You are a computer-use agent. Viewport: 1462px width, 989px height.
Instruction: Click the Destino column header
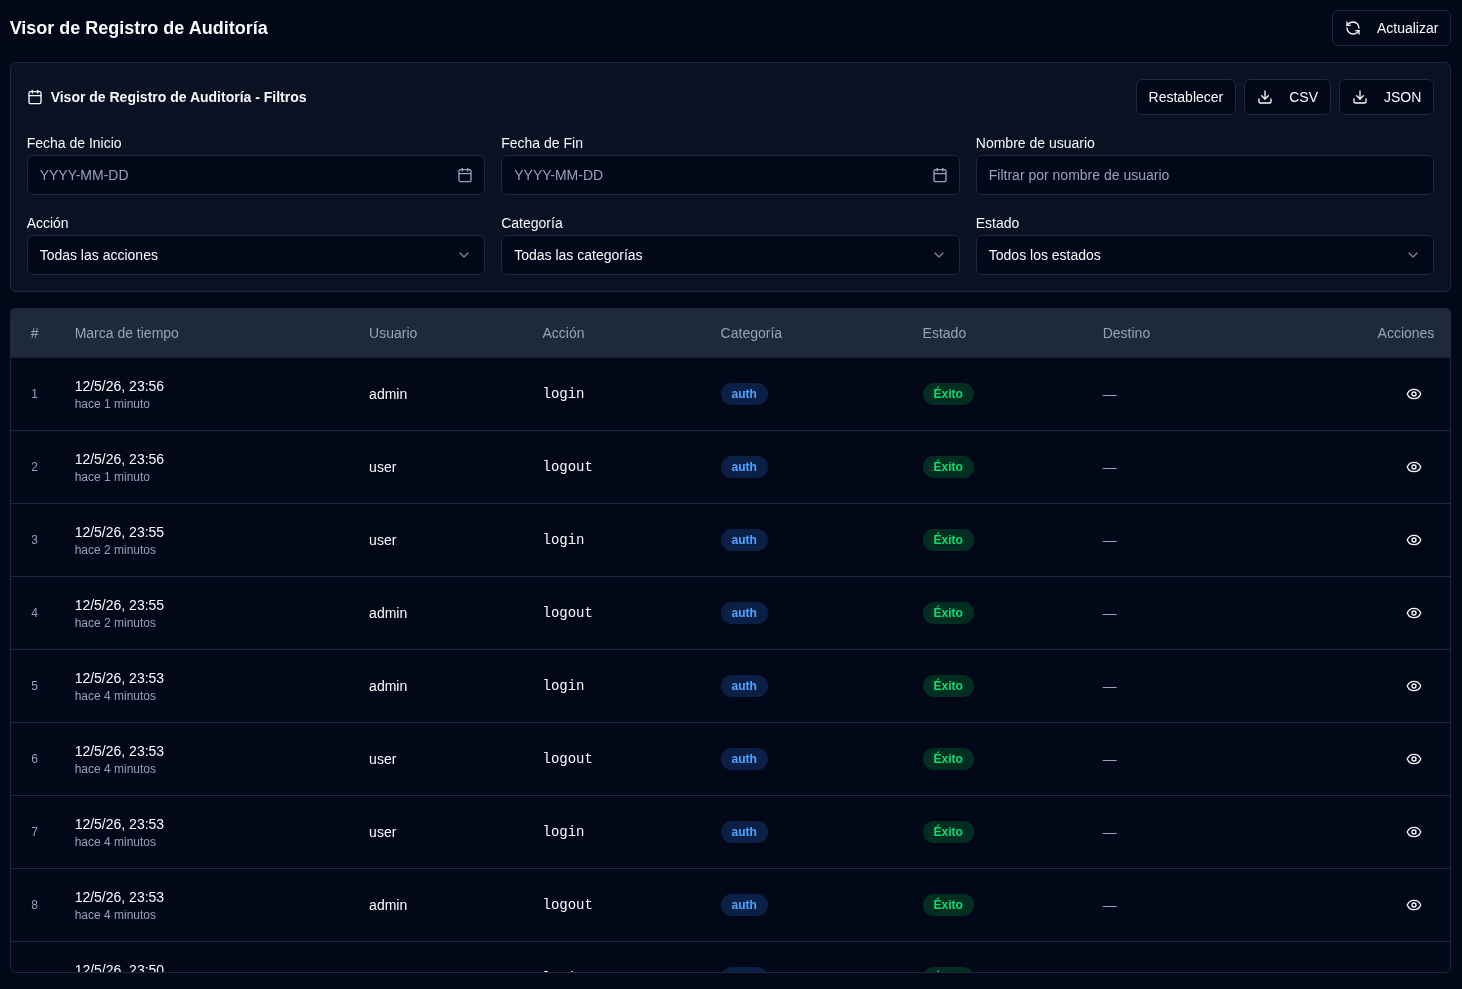coord(1126,333)
